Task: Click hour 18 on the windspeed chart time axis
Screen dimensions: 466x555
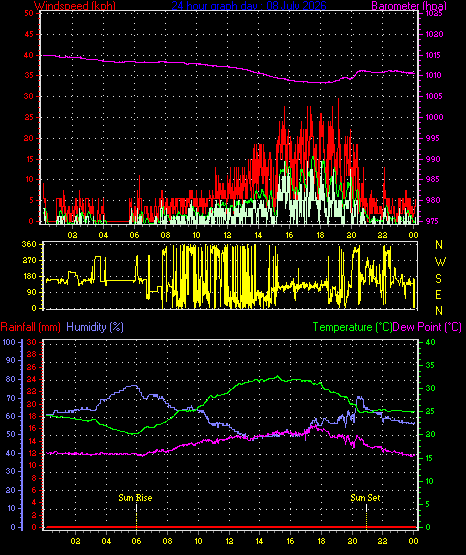Action: 320,235
